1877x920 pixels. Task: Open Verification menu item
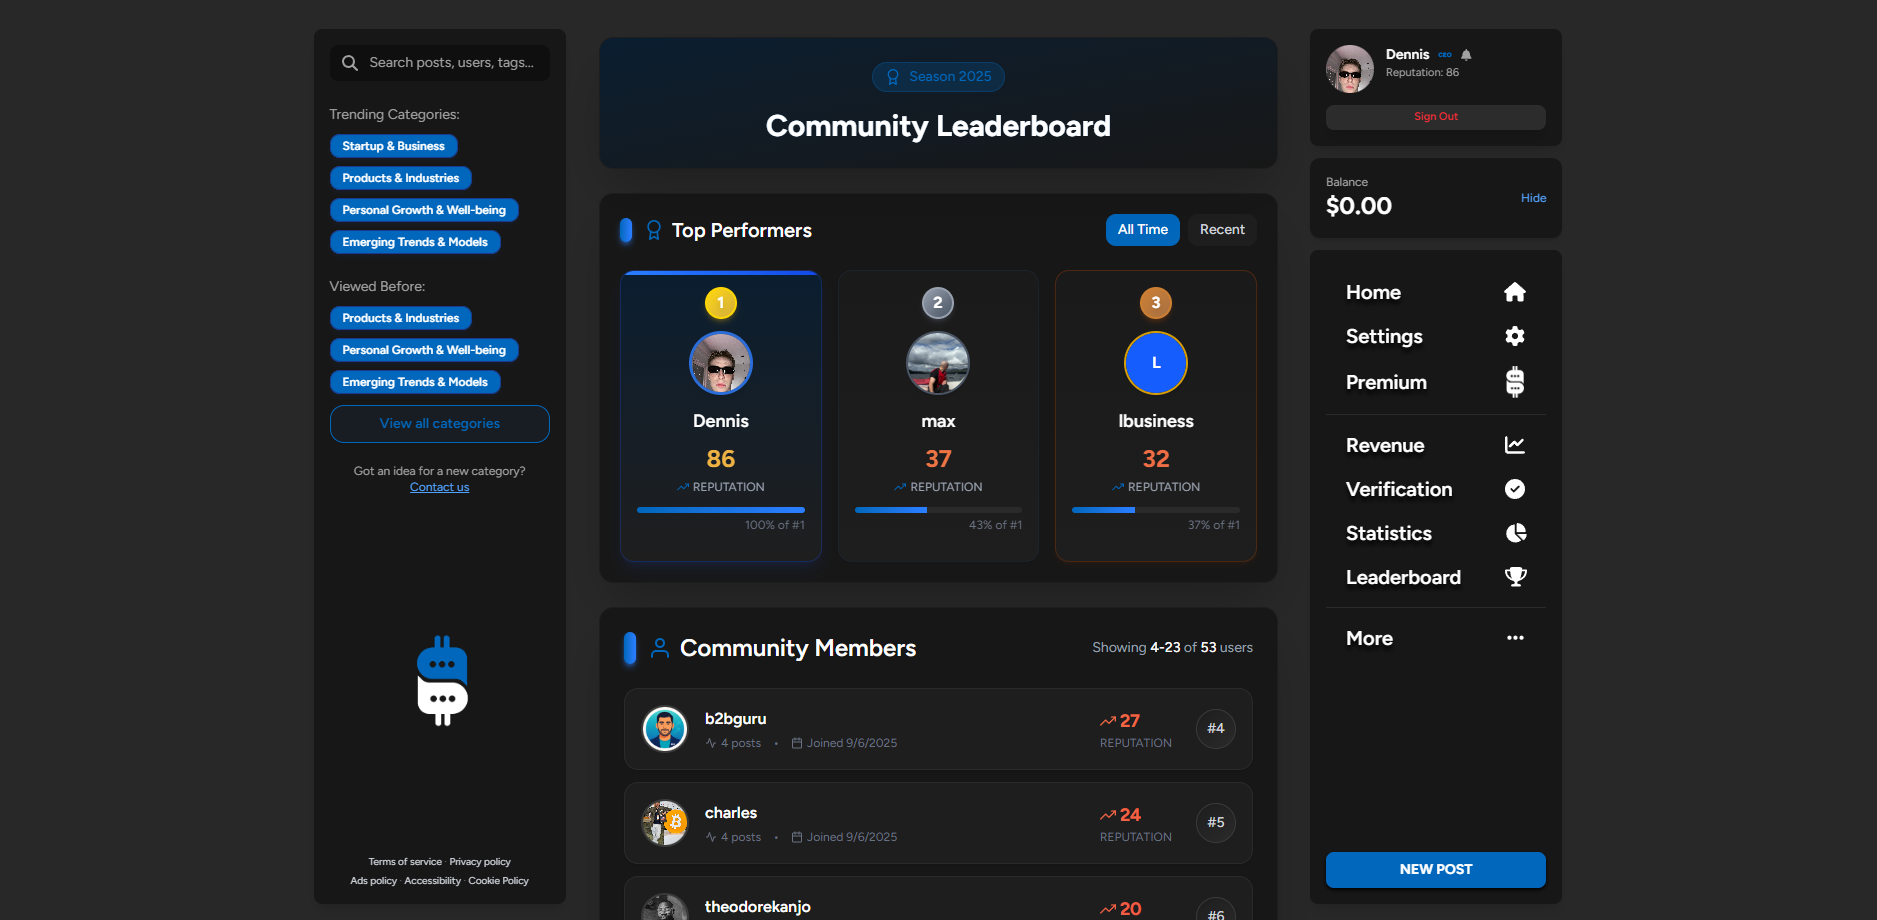point(1436,489)
